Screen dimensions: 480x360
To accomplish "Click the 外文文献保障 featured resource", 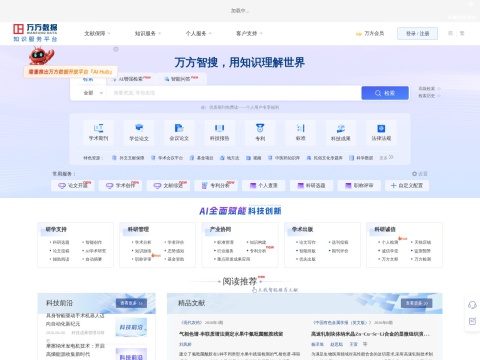I will 128,158.
